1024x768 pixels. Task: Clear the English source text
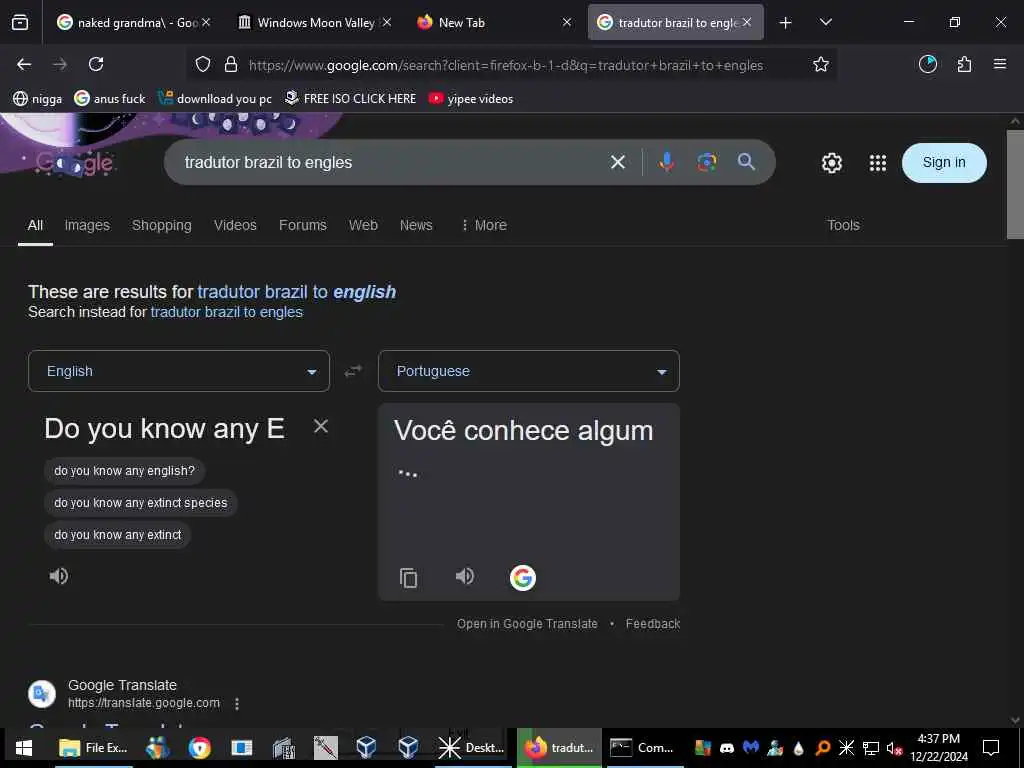click(321, 426)
